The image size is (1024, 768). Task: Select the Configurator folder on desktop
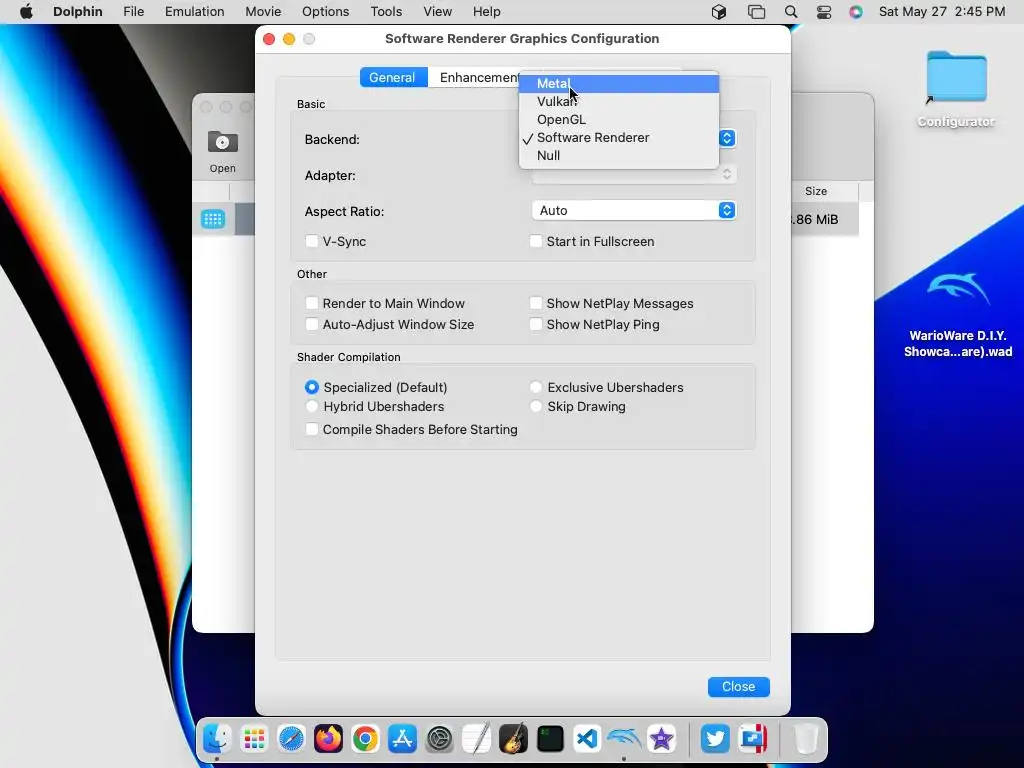tap(956, 89)
